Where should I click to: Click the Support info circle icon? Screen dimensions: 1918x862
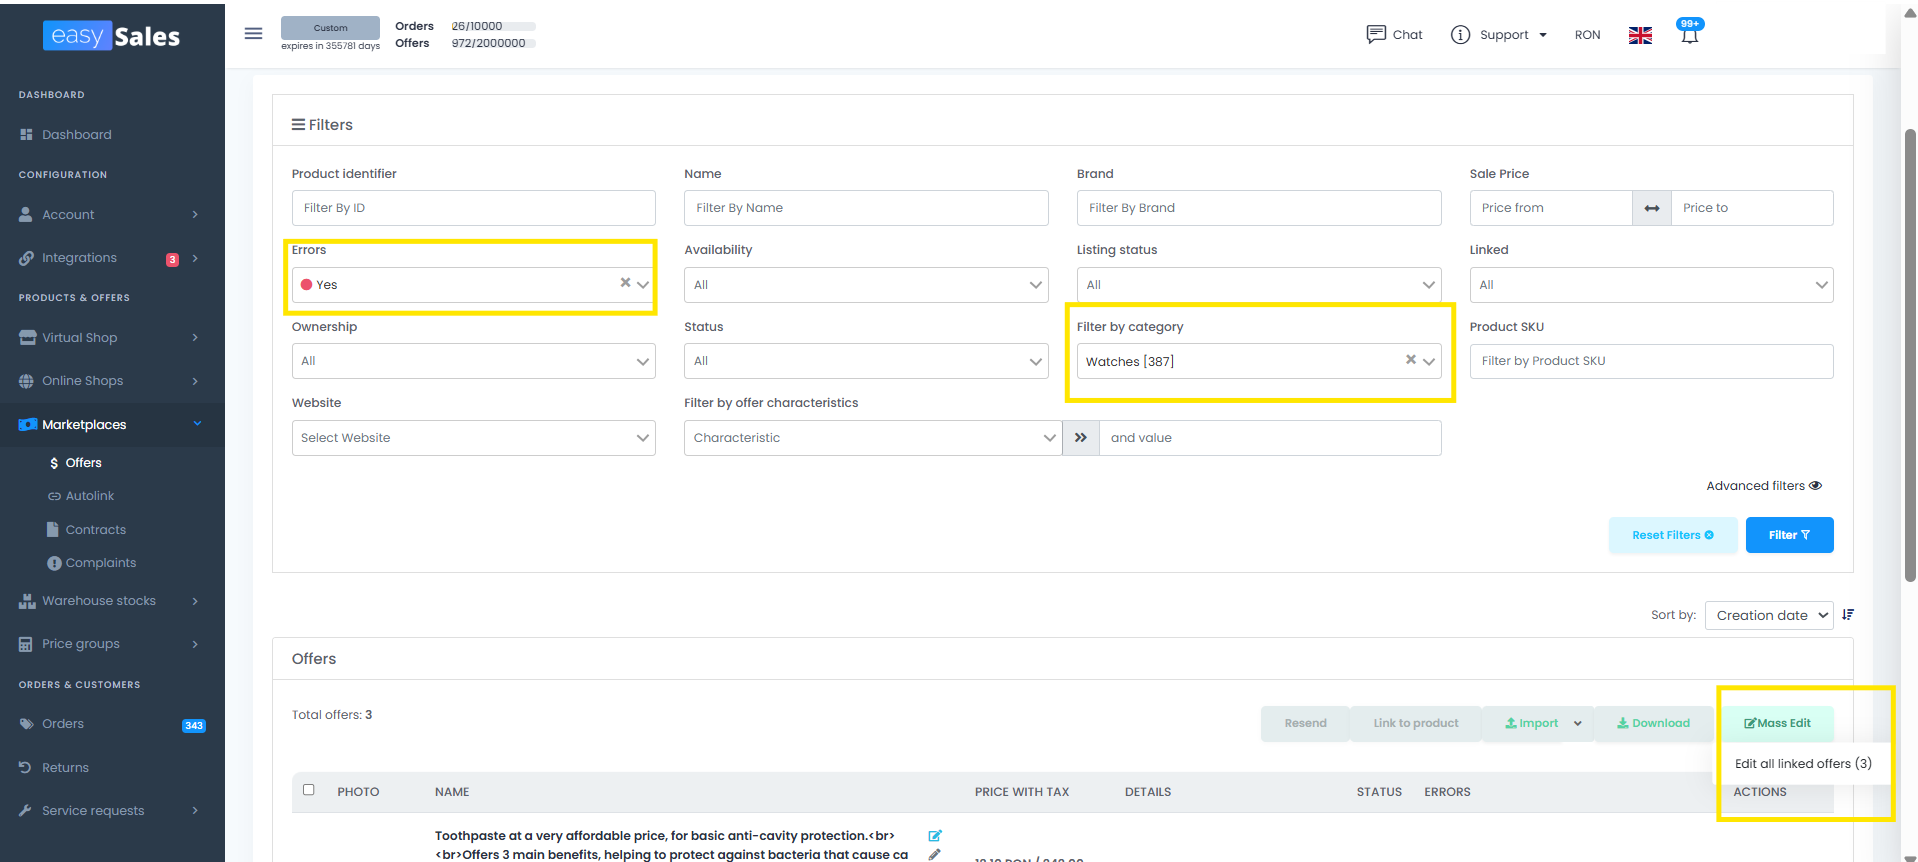pos(1460,35)
